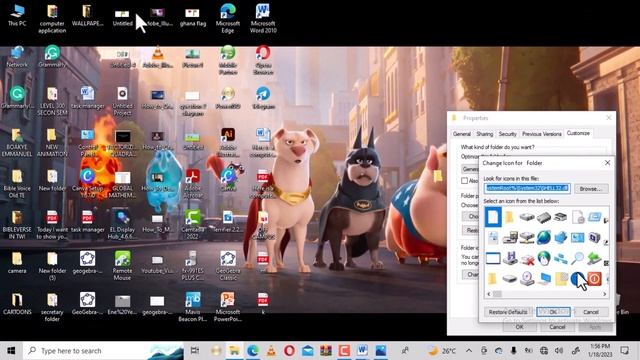Open the notification center icon
The width and height of the screenshot is (640, 360).
[624, 351]
